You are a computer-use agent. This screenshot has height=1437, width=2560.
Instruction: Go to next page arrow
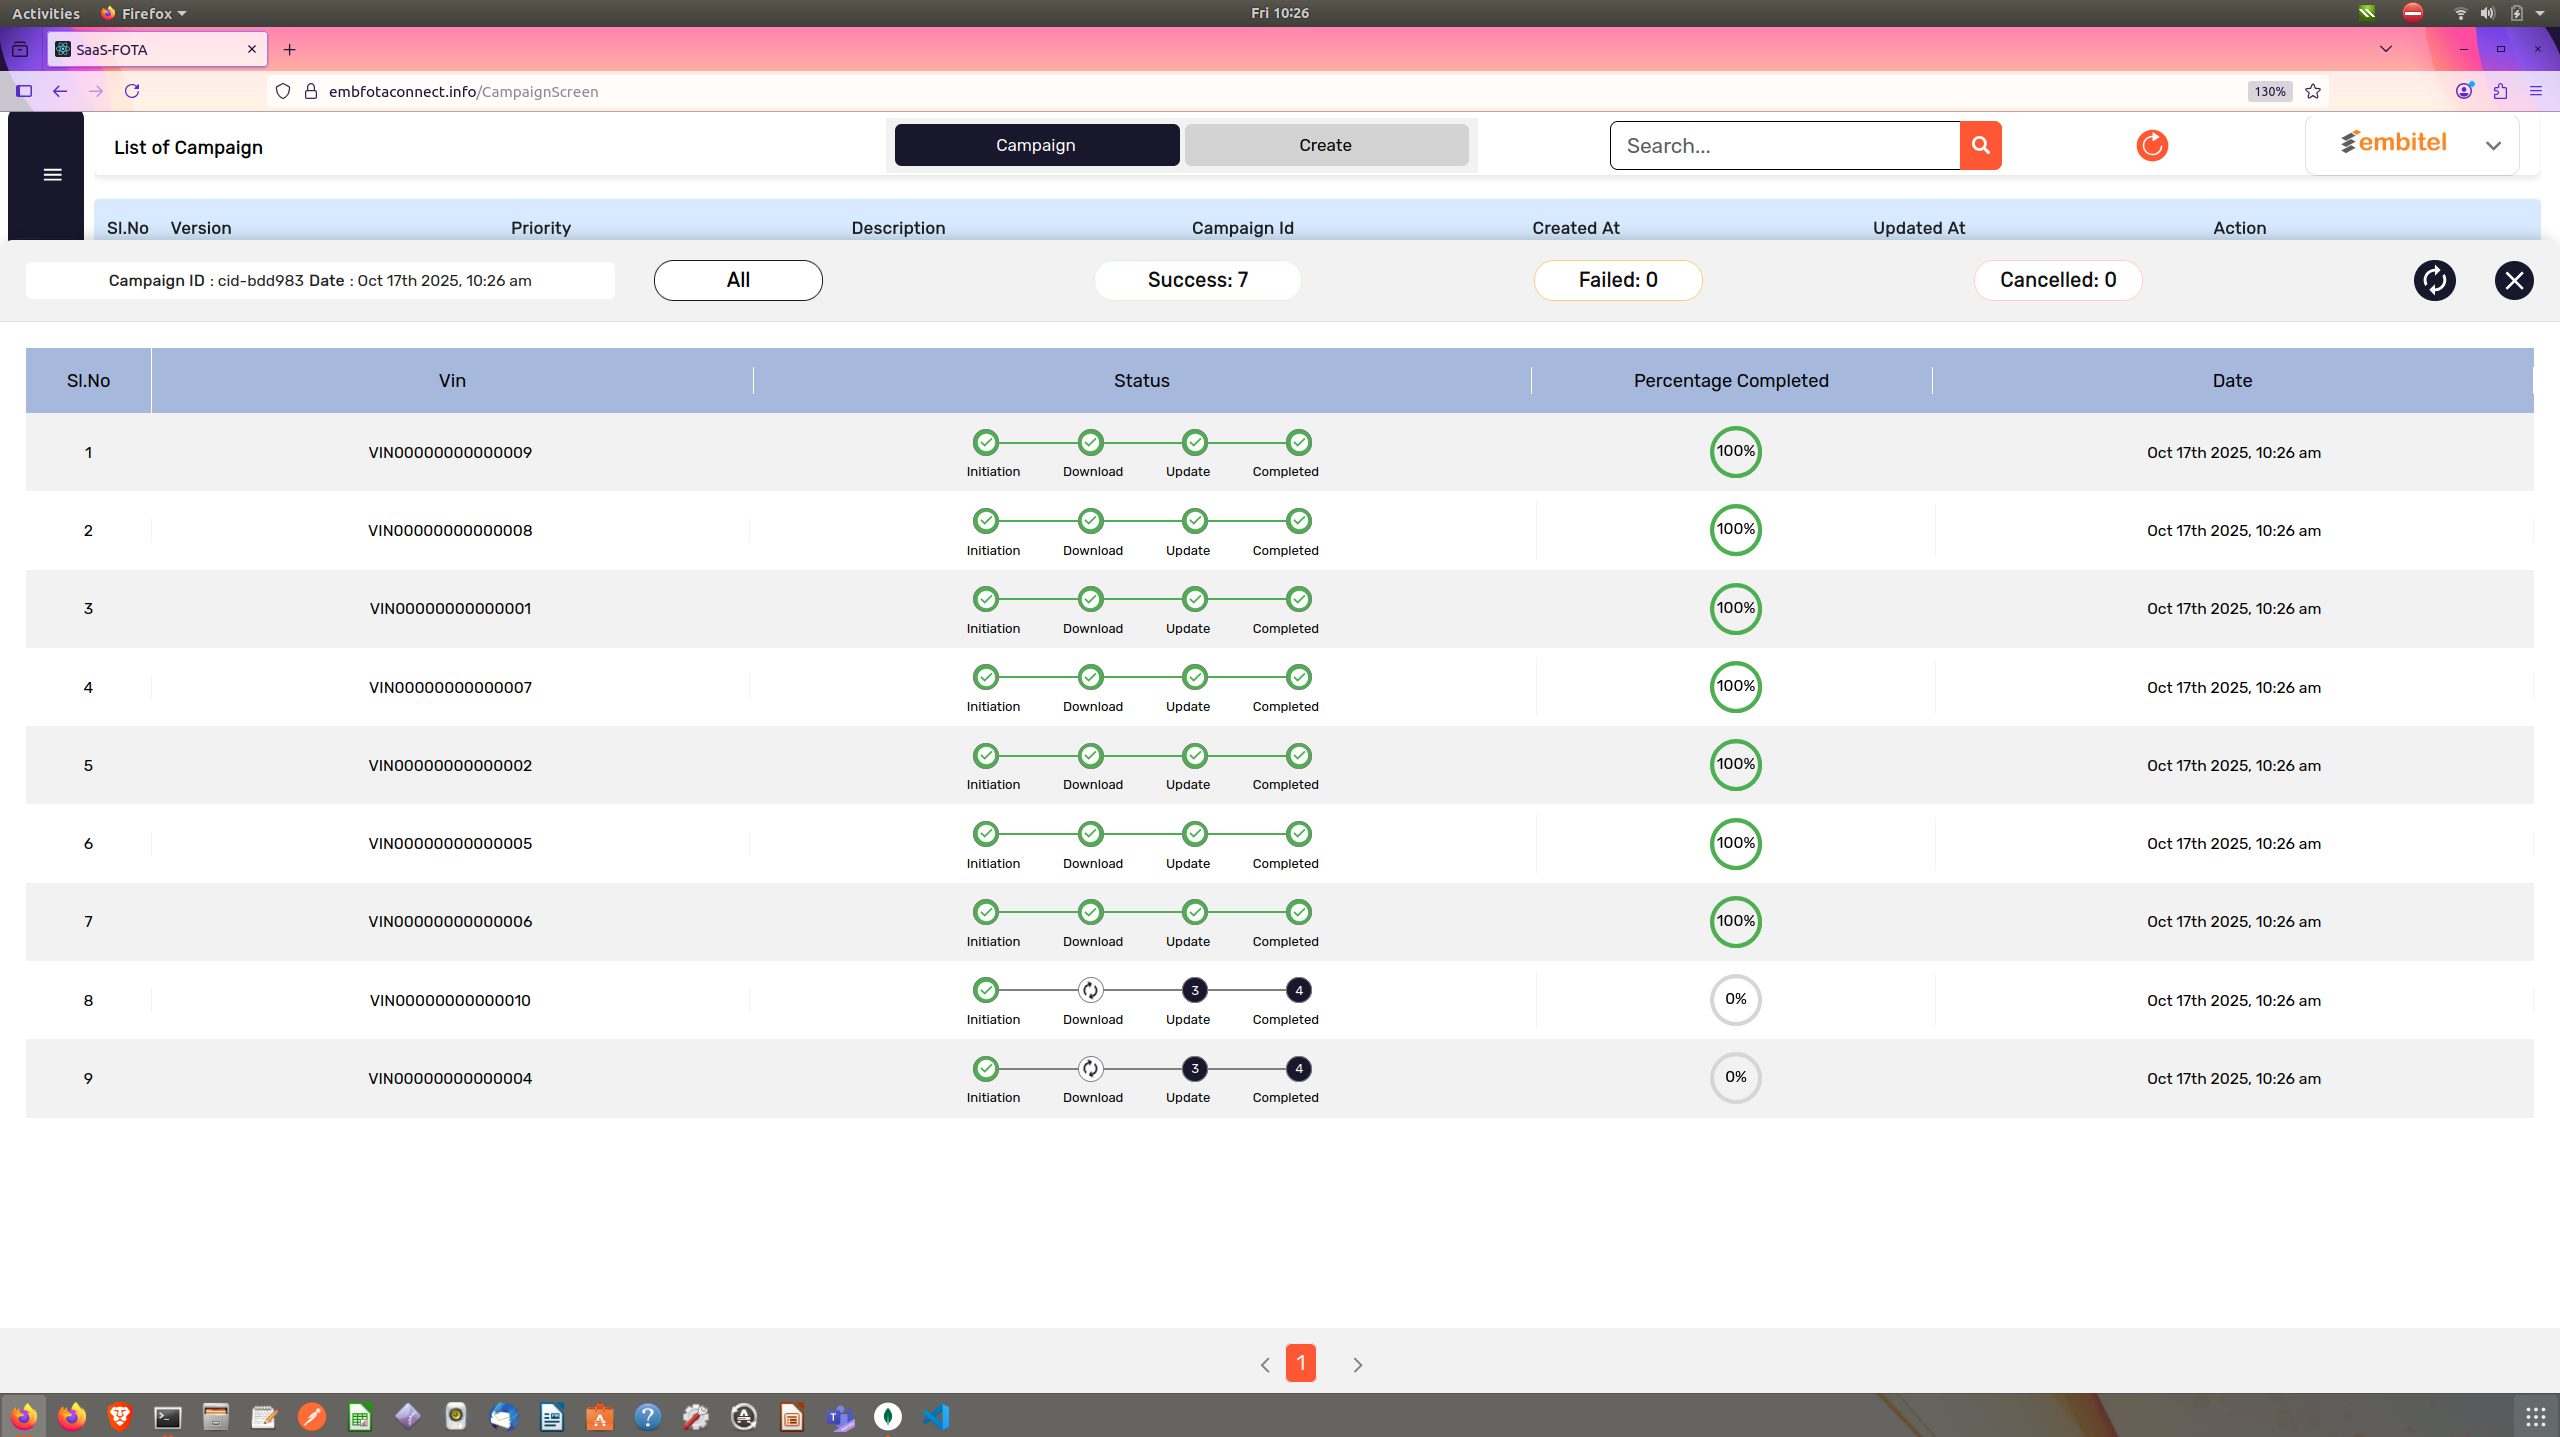[x=1357, y=1364]
